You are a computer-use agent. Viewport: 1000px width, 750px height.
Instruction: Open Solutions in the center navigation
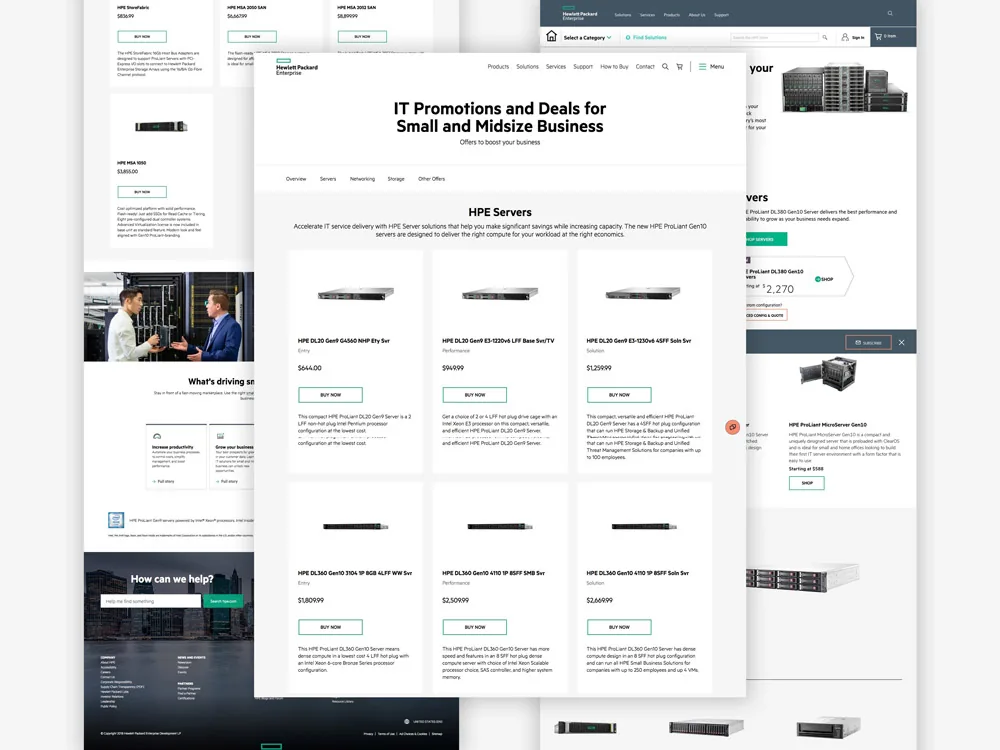pyautogui.click(x=527, y=66)
